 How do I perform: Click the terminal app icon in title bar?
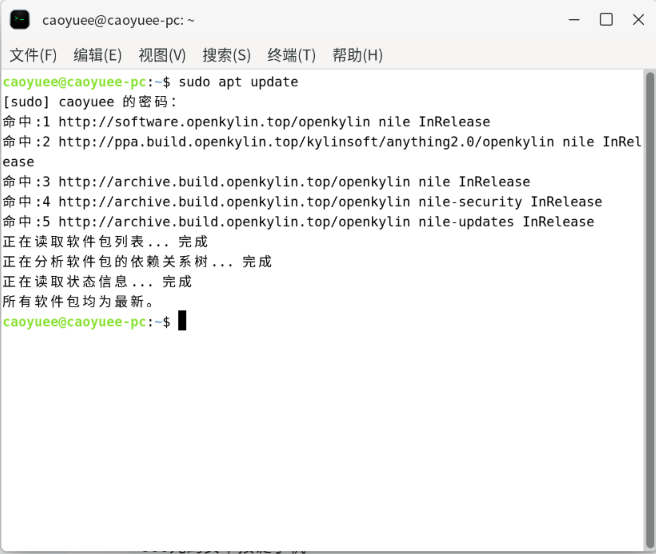(x=20, y=20)
